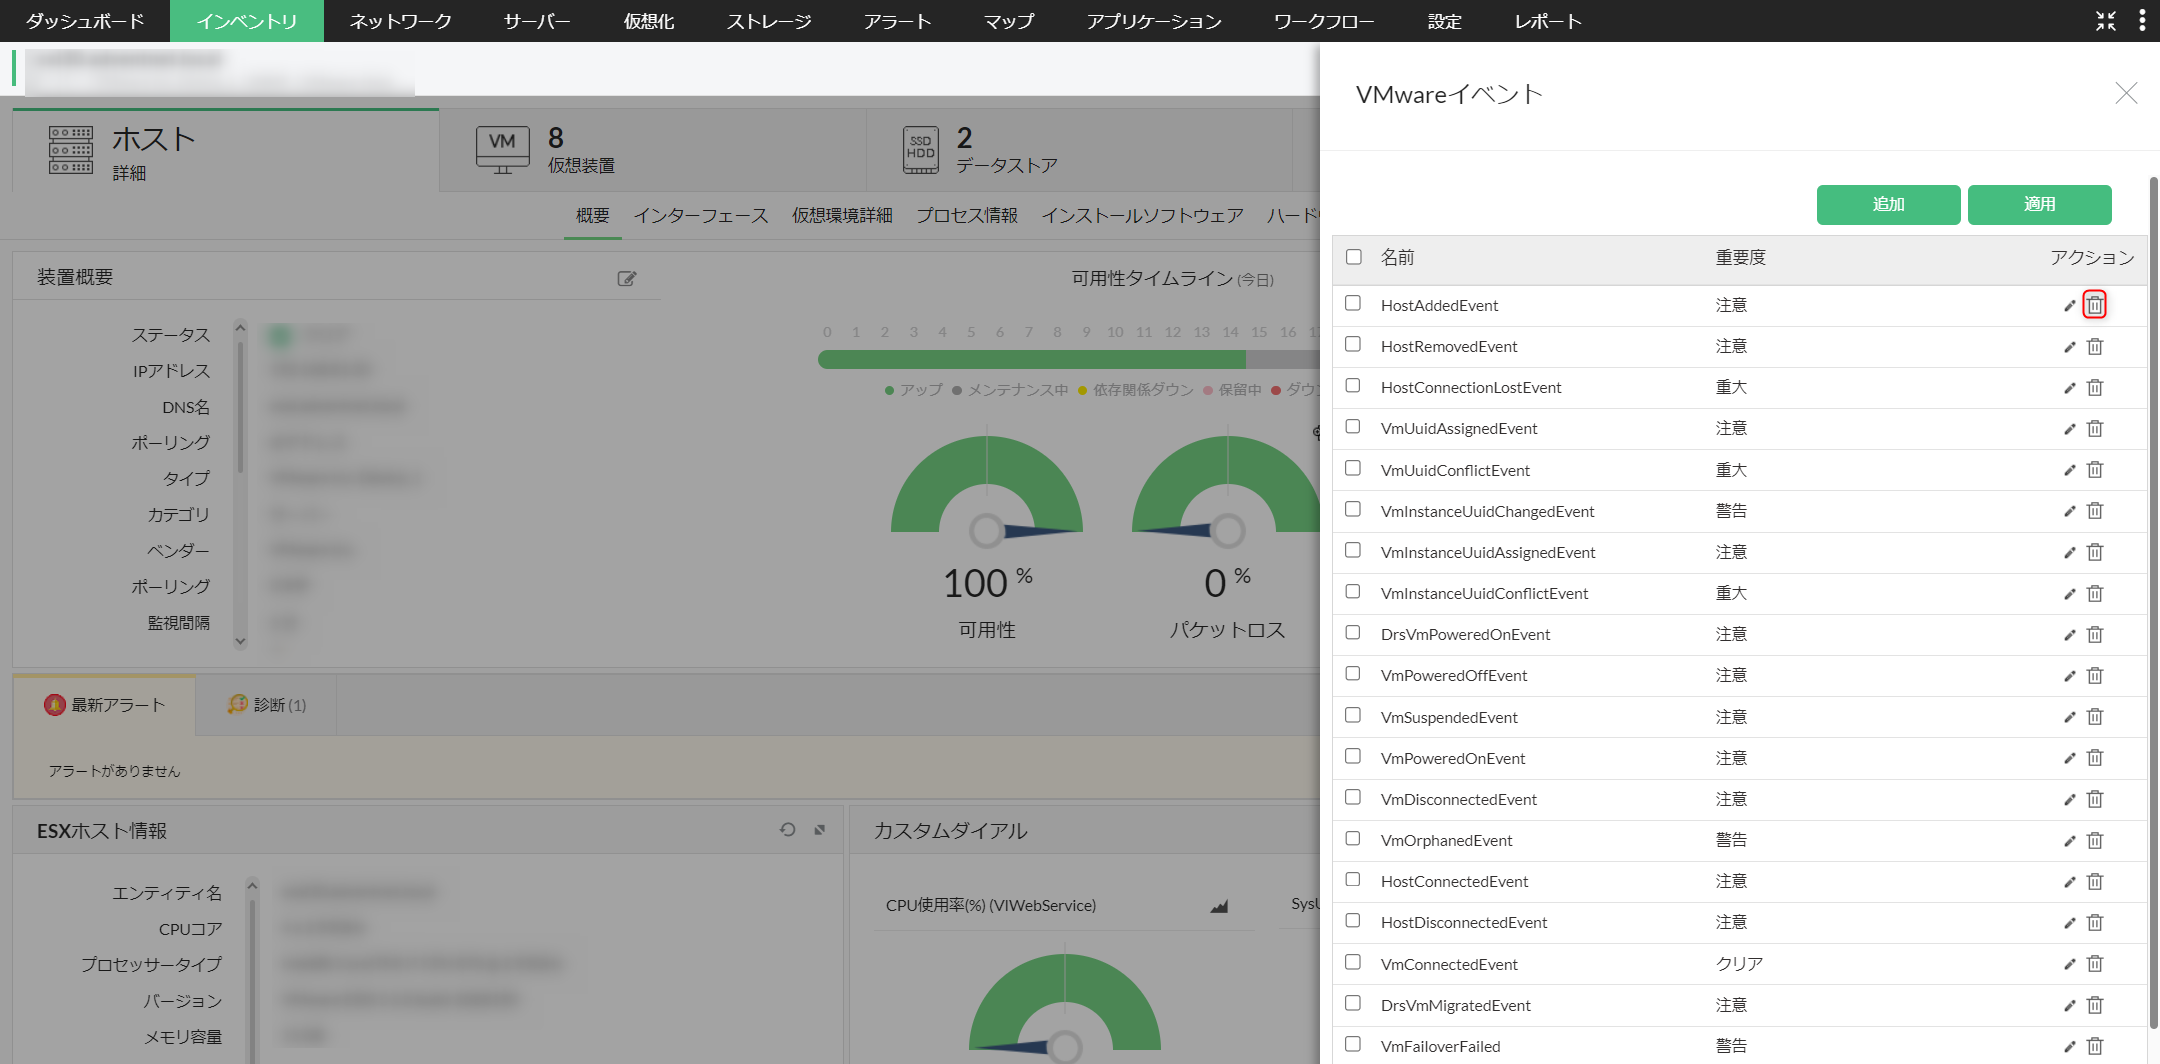The image size is (2160, 1064).
Task: Open the three-dot more options menu
Action: pos(2141,21)
